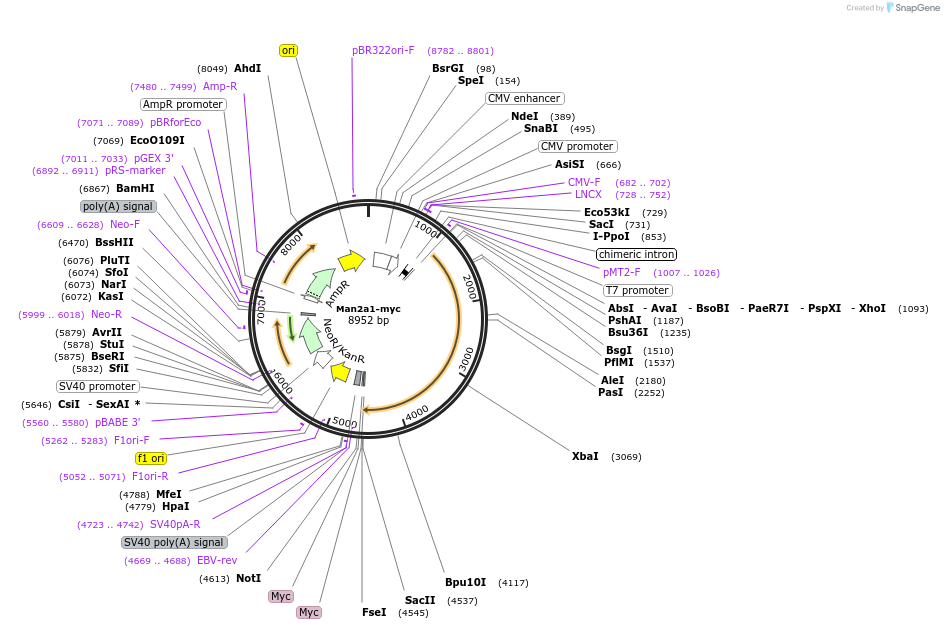Click the pBR322ori-F primer label
Viewport: 944px width, 629px height.
[383, 50]
